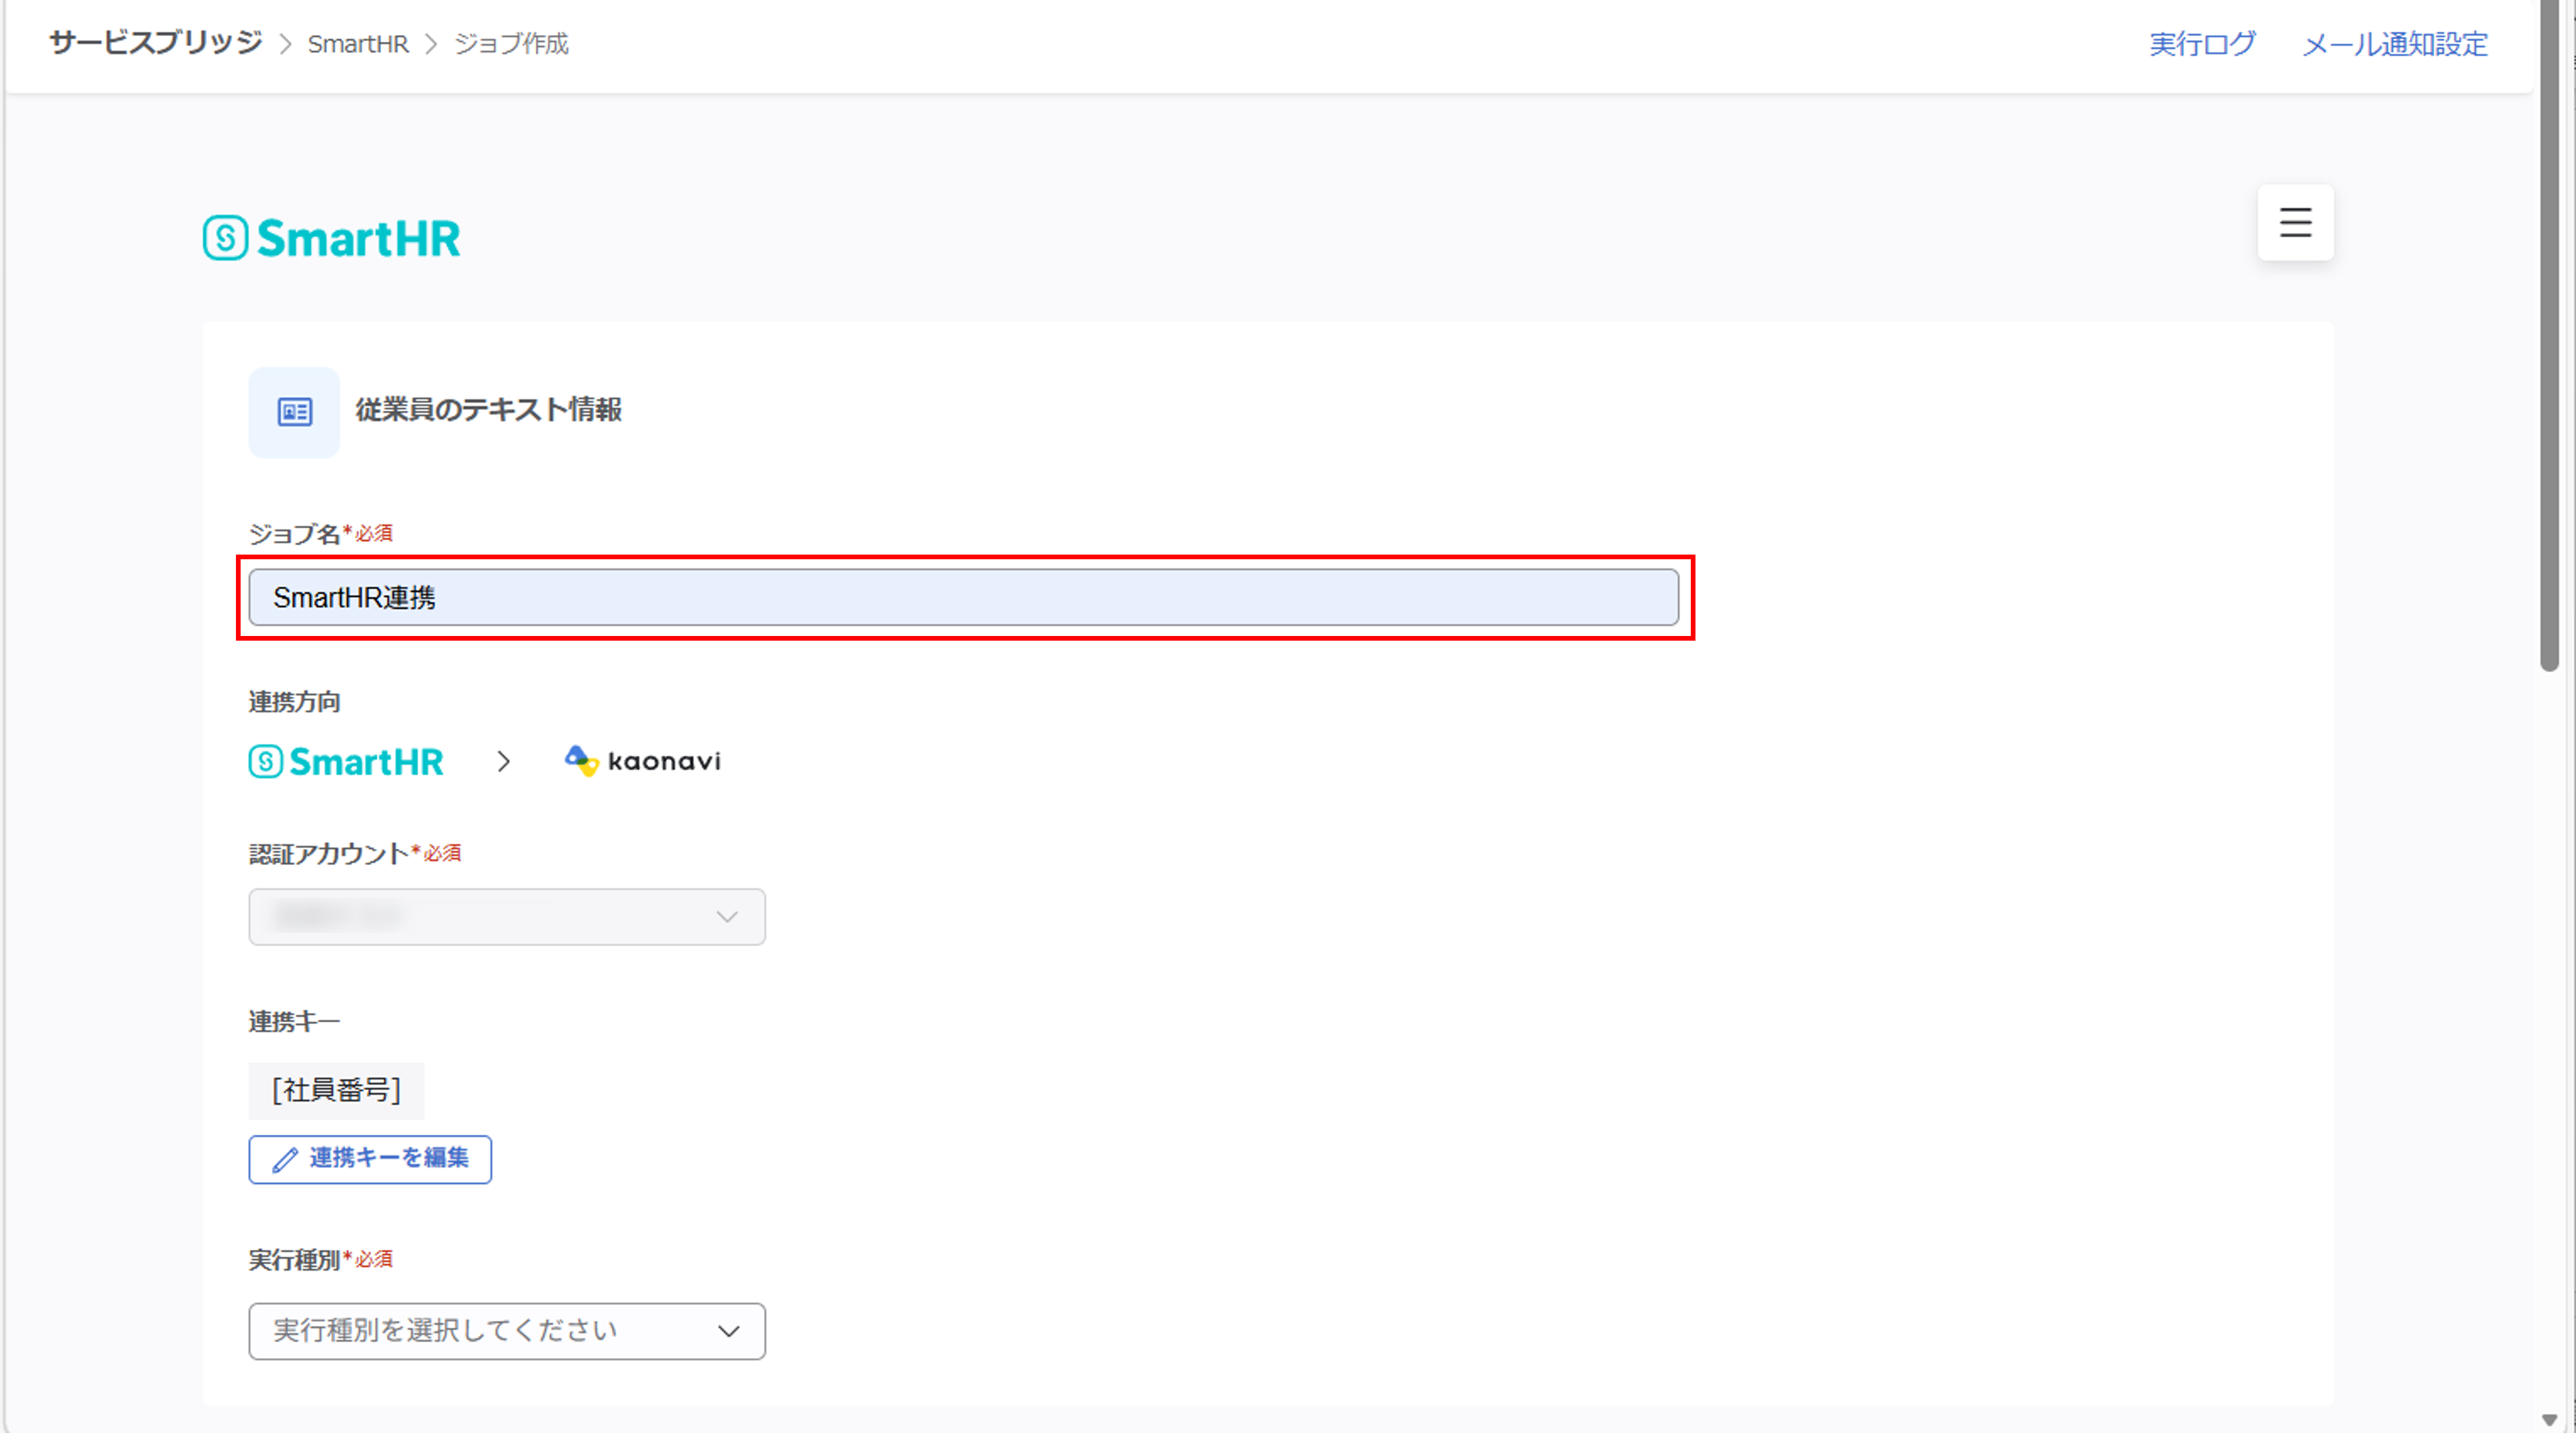Click the vertical scrollbar thumb
This screenshot has height=1433, width=2576.
coord(2549,335)
